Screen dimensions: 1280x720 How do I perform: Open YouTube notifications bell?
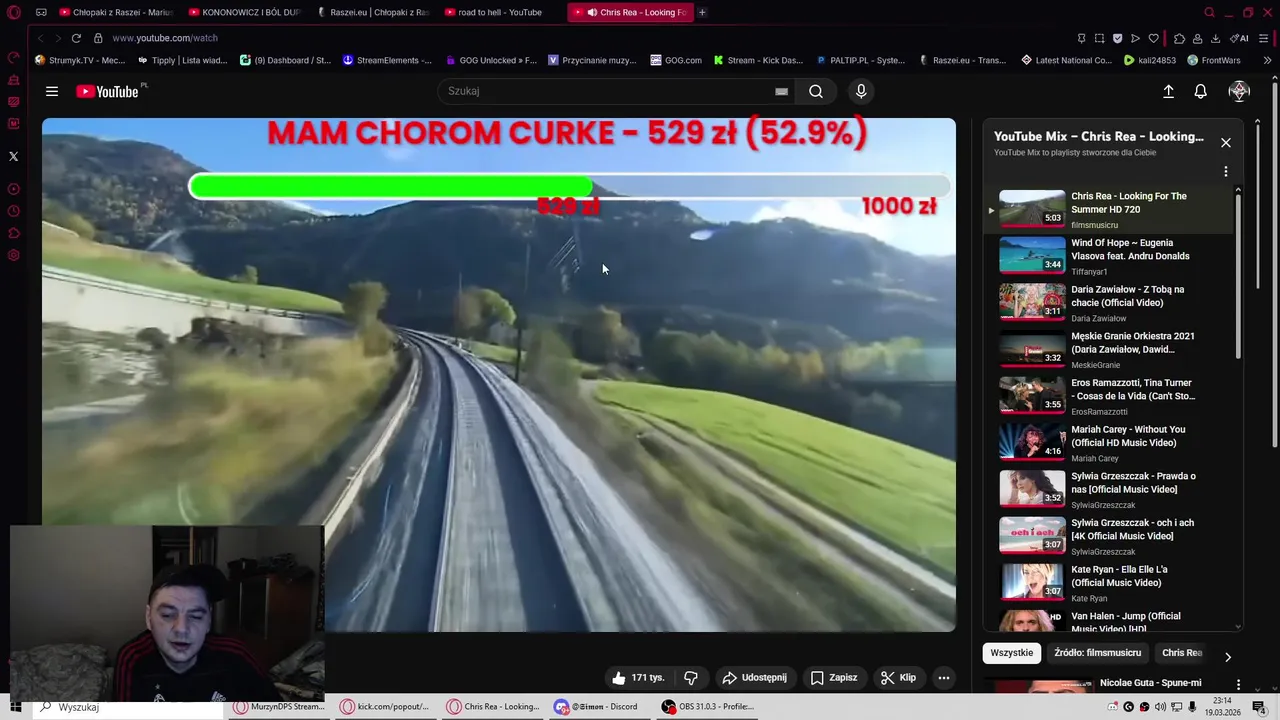click(x=1200, y=91)
